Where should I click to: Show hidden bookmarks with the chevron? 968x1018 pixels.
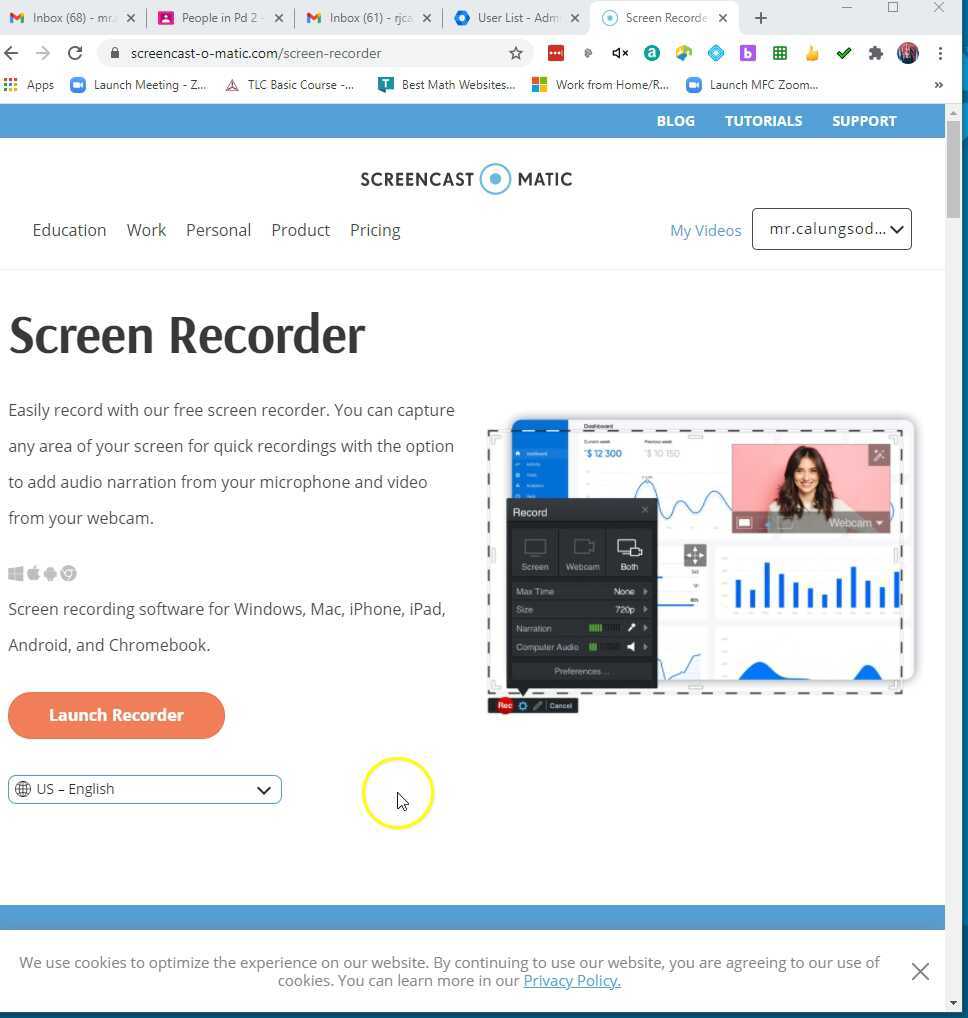coord(938,85)
